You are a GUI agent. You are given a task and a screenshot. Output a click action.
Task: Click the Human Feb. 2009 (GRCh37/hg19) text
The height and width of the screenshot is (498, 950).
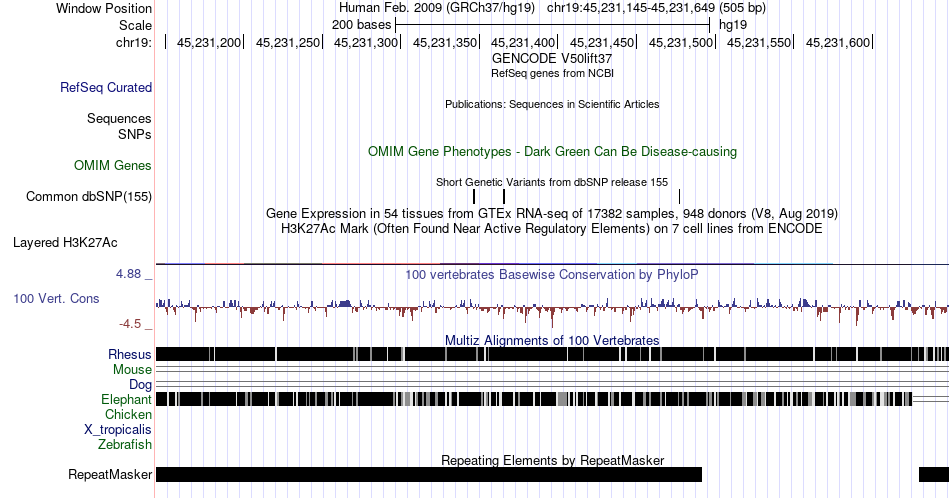[x=437, y=8]
